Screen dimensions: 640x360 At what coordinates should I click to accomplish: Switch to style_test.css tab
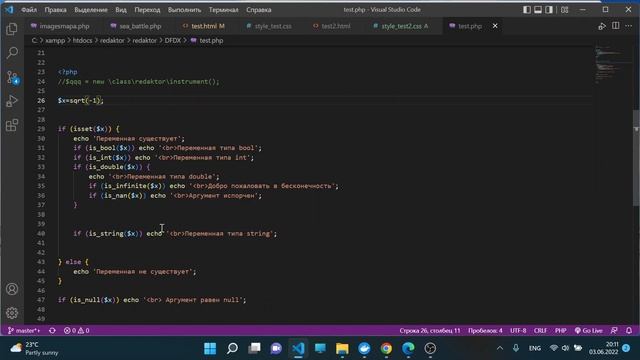pyautogui.click(x=269, y=26)
